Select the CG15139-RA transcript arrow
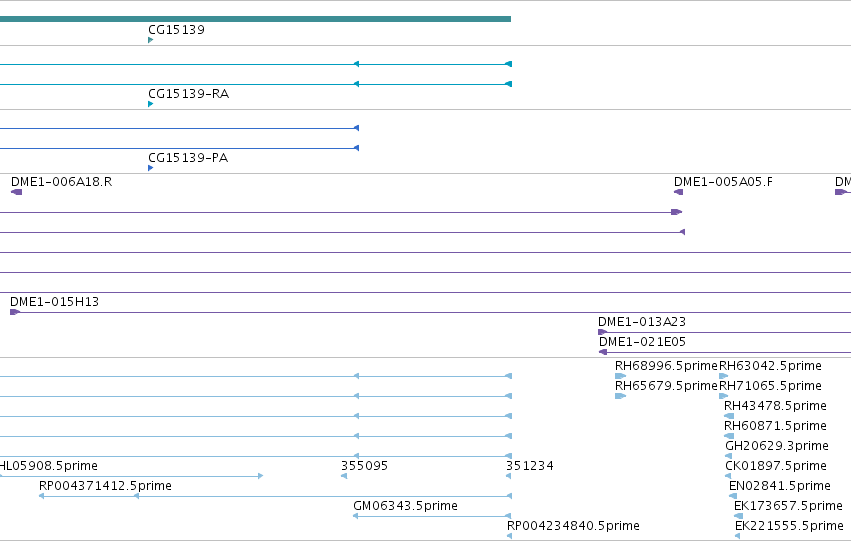Screen dimensions: 851x541 [x=150, y=104]
